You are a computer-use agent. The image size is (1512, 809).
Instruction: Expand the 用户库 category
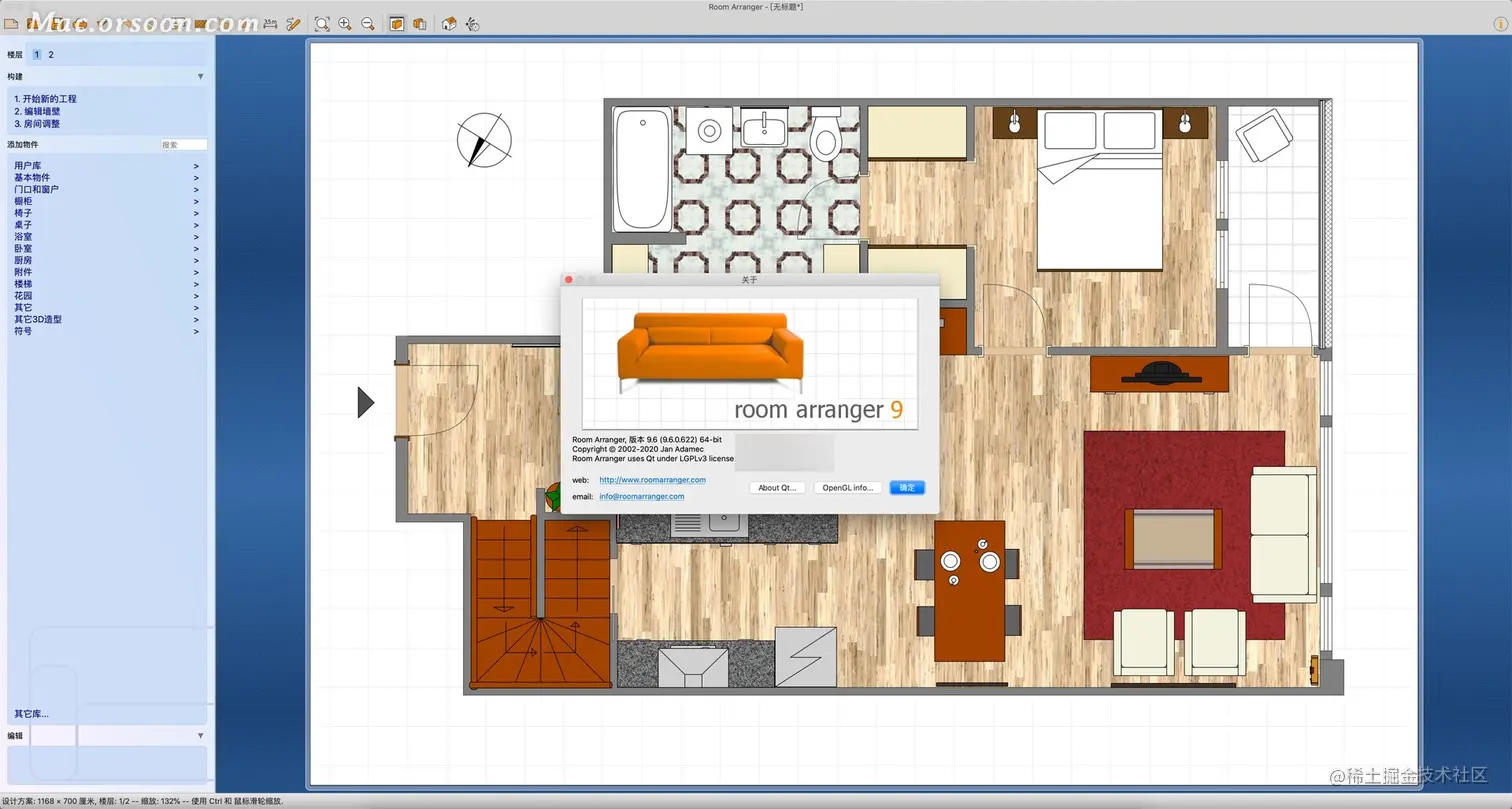tap(105, 166)
